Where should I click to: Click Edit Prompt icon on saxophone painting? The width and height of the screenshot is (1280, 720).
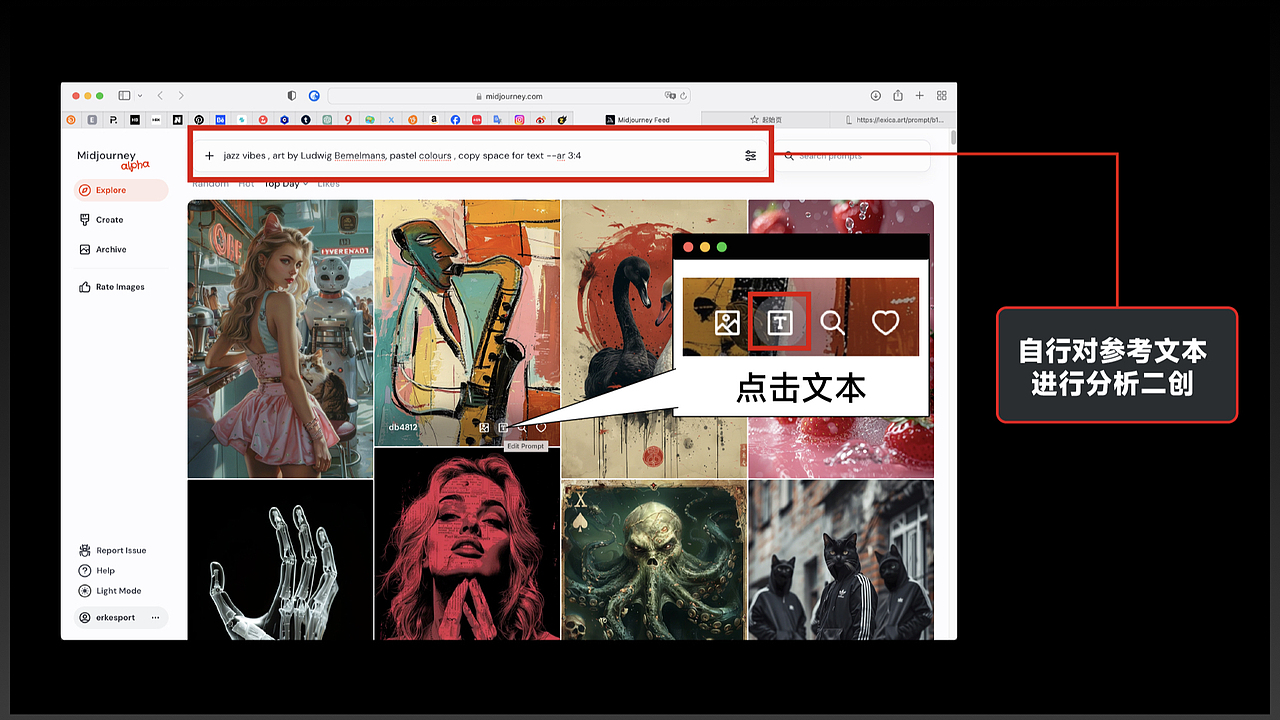[503, 427]
